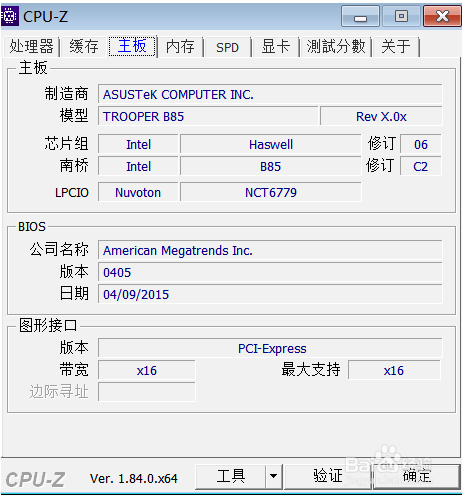Screen dimensions: 462x496
Task: Click the 芯片组 label
Action: (67, 144)
